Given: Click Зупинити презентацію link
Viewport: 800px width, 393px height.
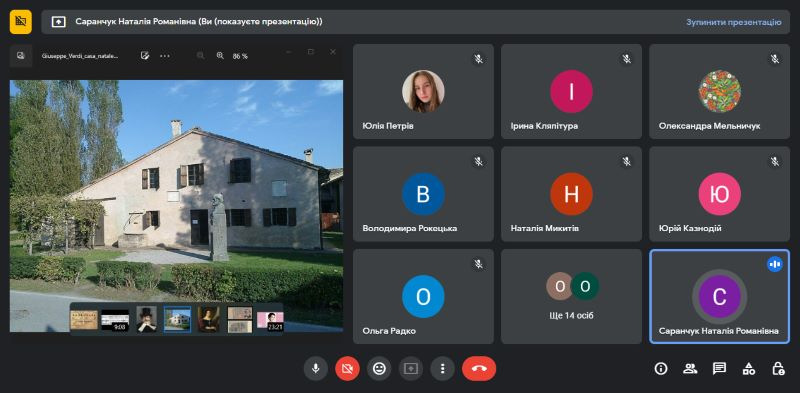Looking at the screenshot, I should (x=734, y=22).
